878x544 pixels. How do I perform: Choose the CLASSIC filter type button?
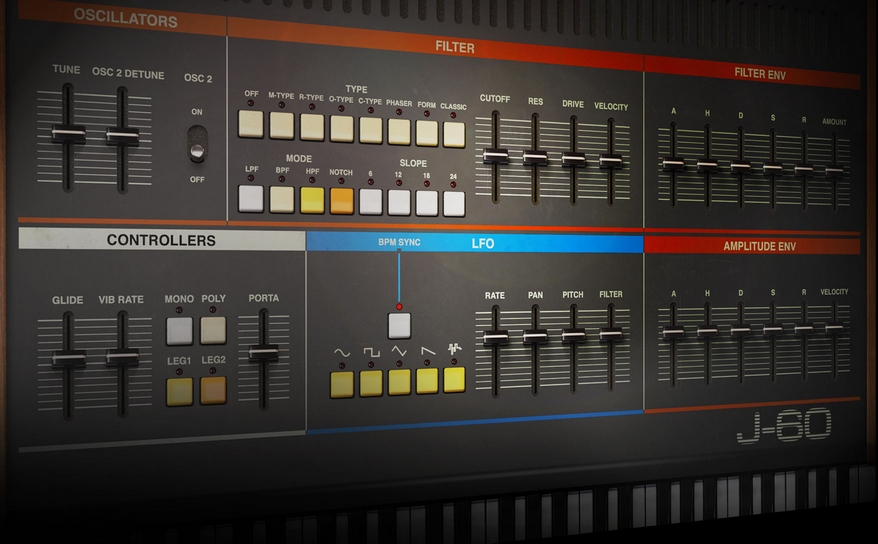point(454,135)
